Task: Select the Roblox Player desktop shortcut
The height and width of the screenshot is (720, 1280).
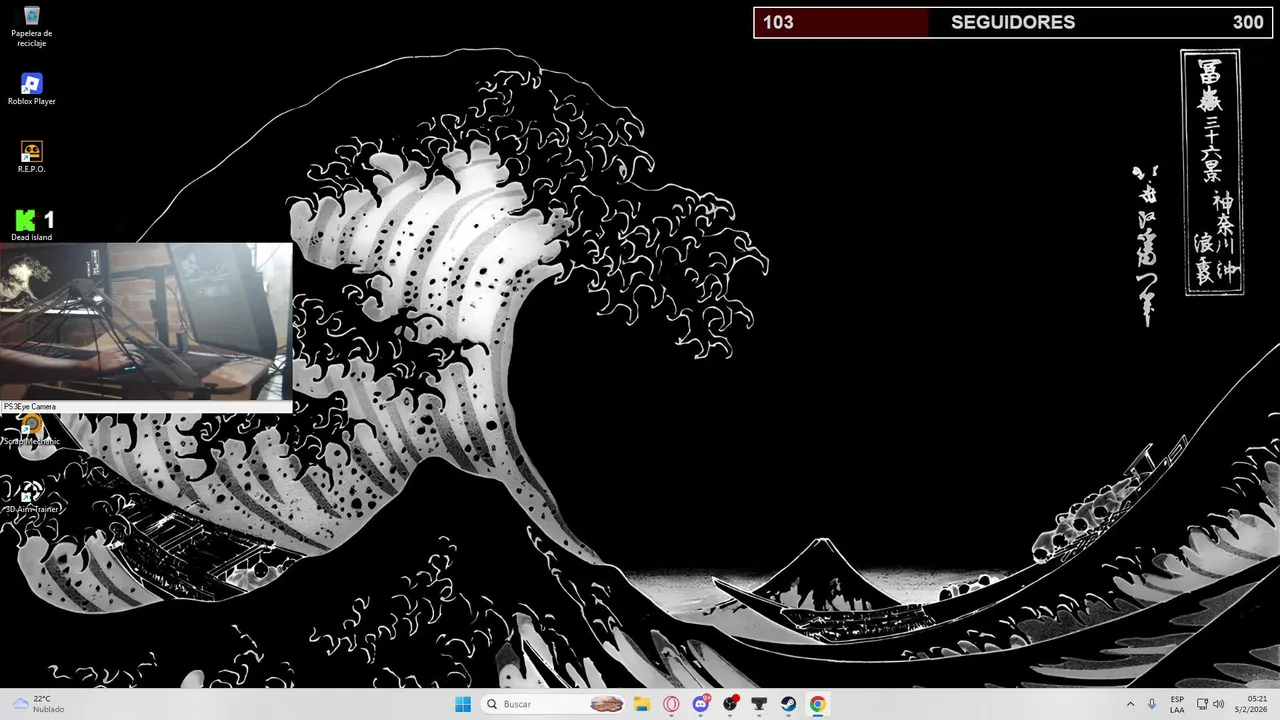Action: [x=31, y=89]
